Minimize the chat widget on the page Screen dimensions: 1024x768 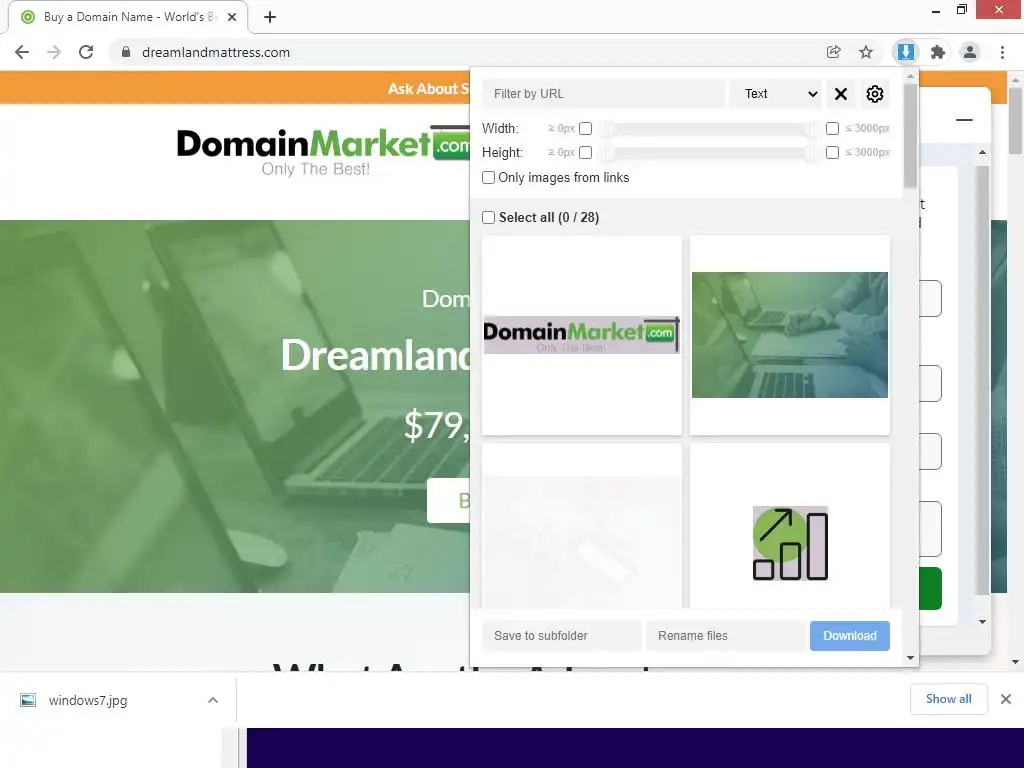pyautogui.click(x=965, y=120)
